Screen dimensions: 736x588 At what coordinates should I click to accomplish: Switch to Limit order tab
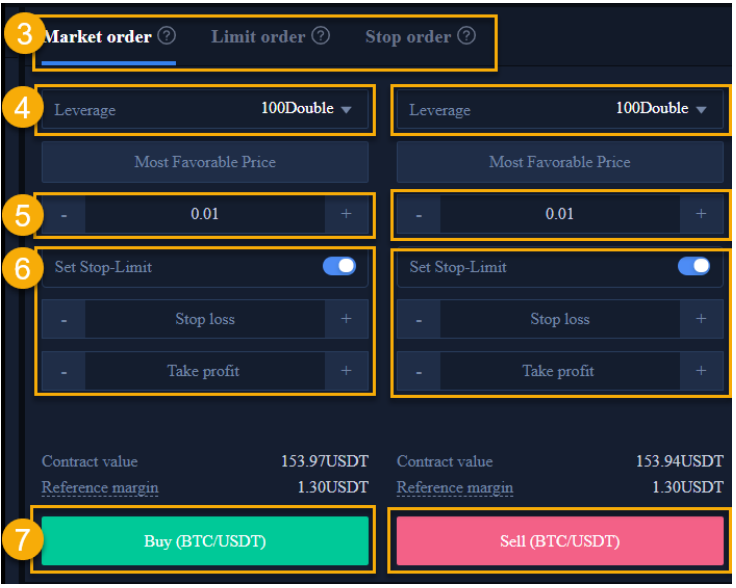(x=258, y=37)
